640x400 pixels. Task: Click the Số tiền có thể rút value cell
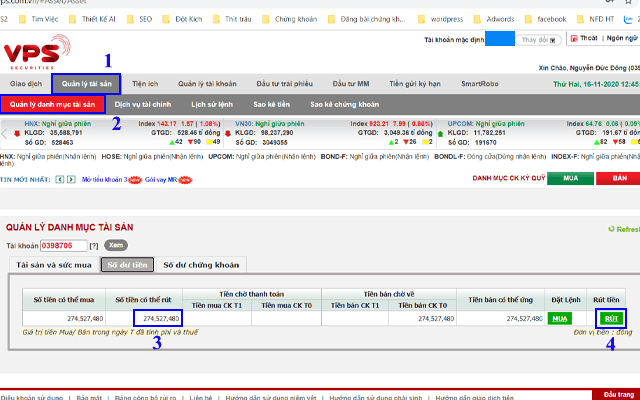point(144,318)
